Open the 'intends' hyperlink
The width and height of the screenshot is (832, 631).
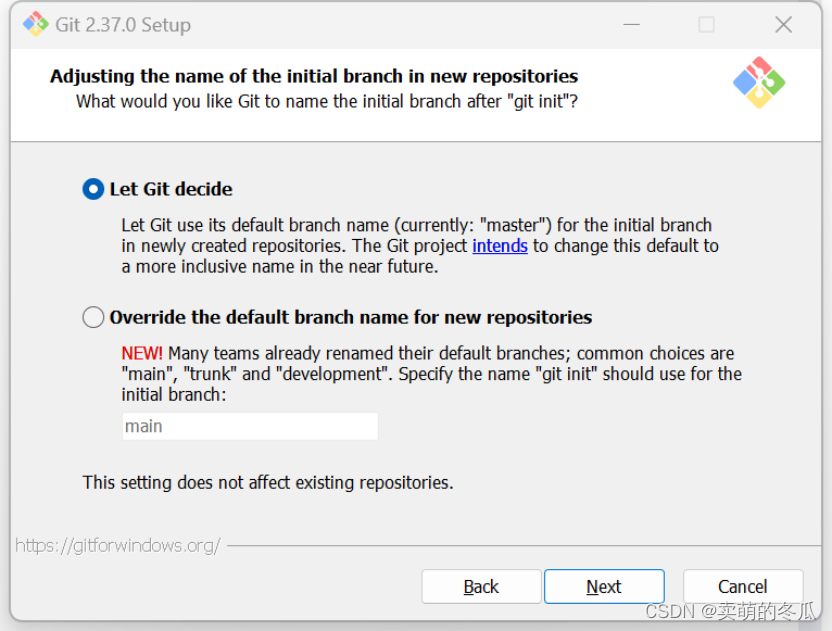click(x=500, y=246)
